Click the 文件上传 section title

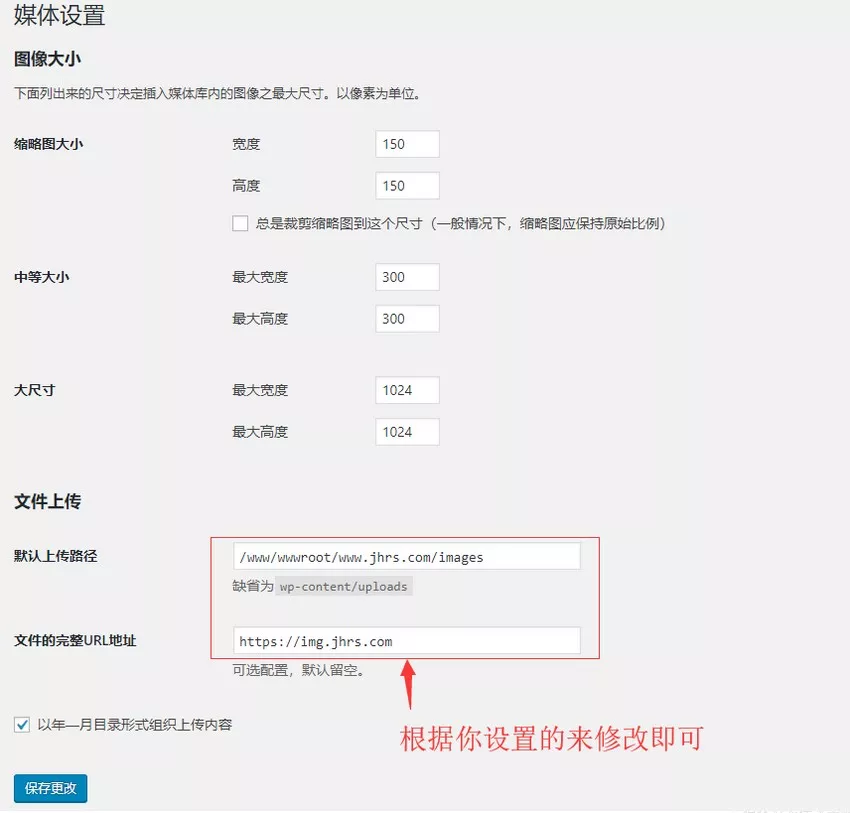tap(47, 501)
